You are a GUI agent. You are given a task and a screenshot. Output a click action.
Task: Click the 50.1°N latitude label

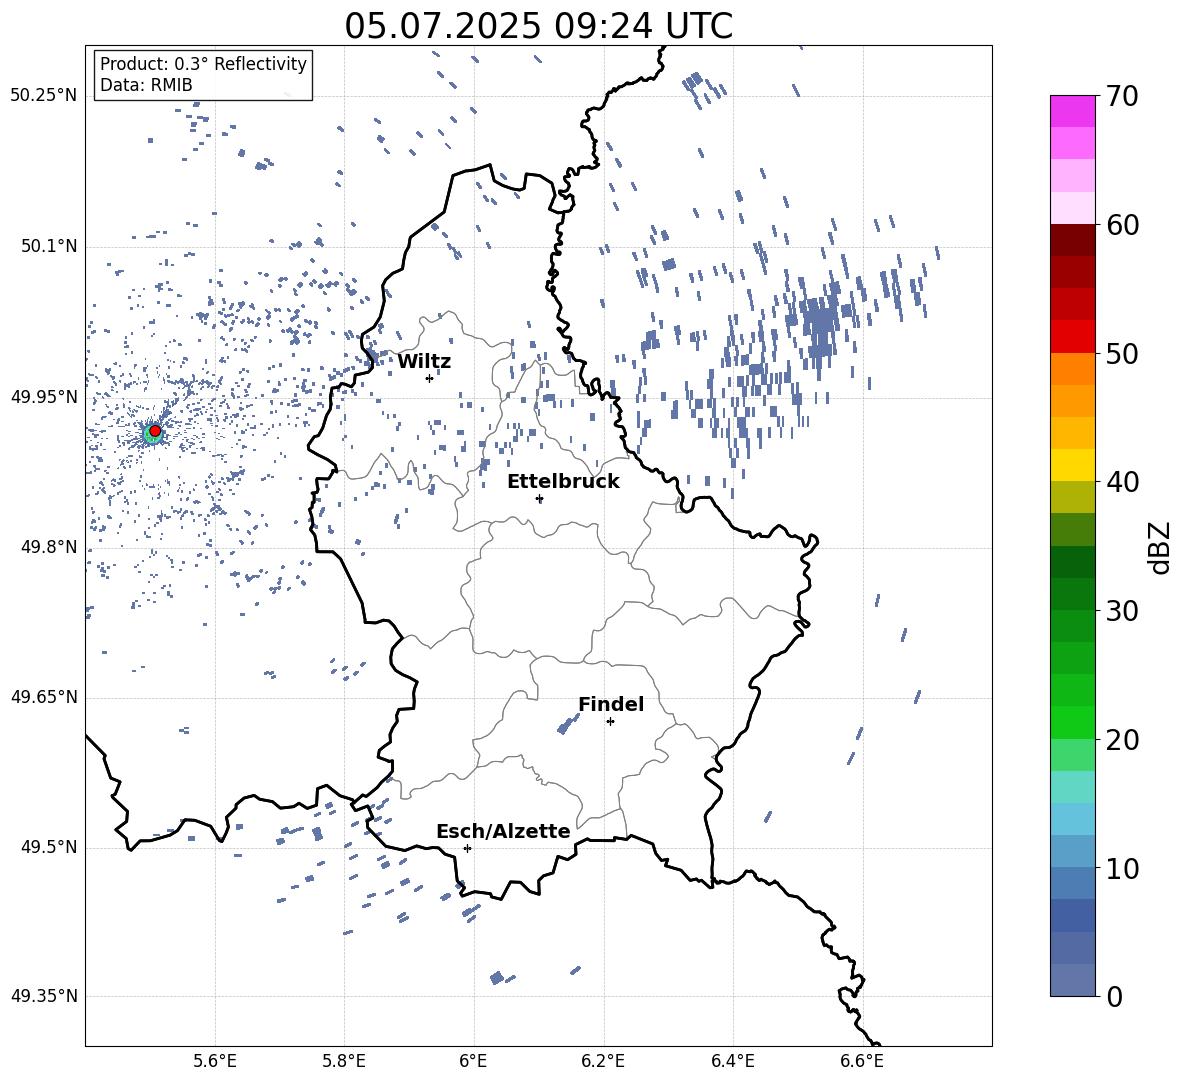[x=48, y=247]
